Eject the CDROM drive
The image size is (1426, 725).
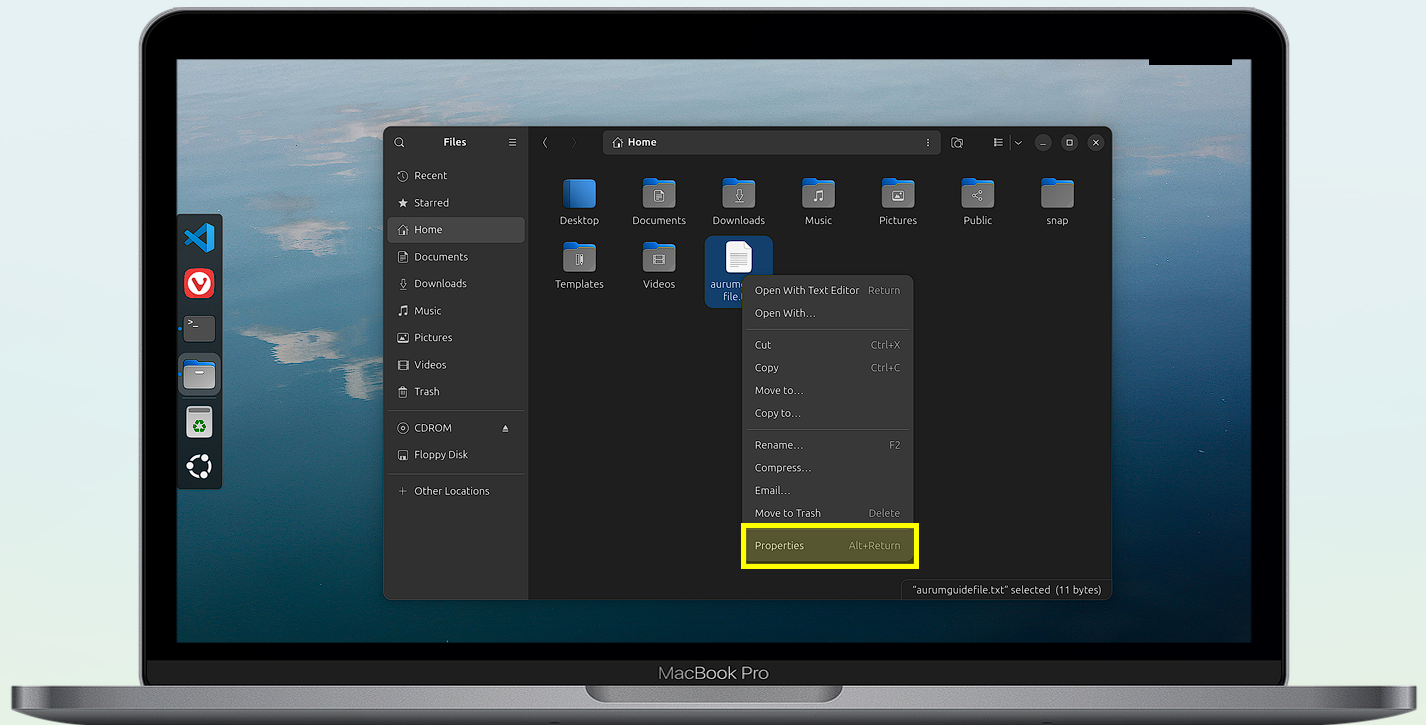pos(505,428)
